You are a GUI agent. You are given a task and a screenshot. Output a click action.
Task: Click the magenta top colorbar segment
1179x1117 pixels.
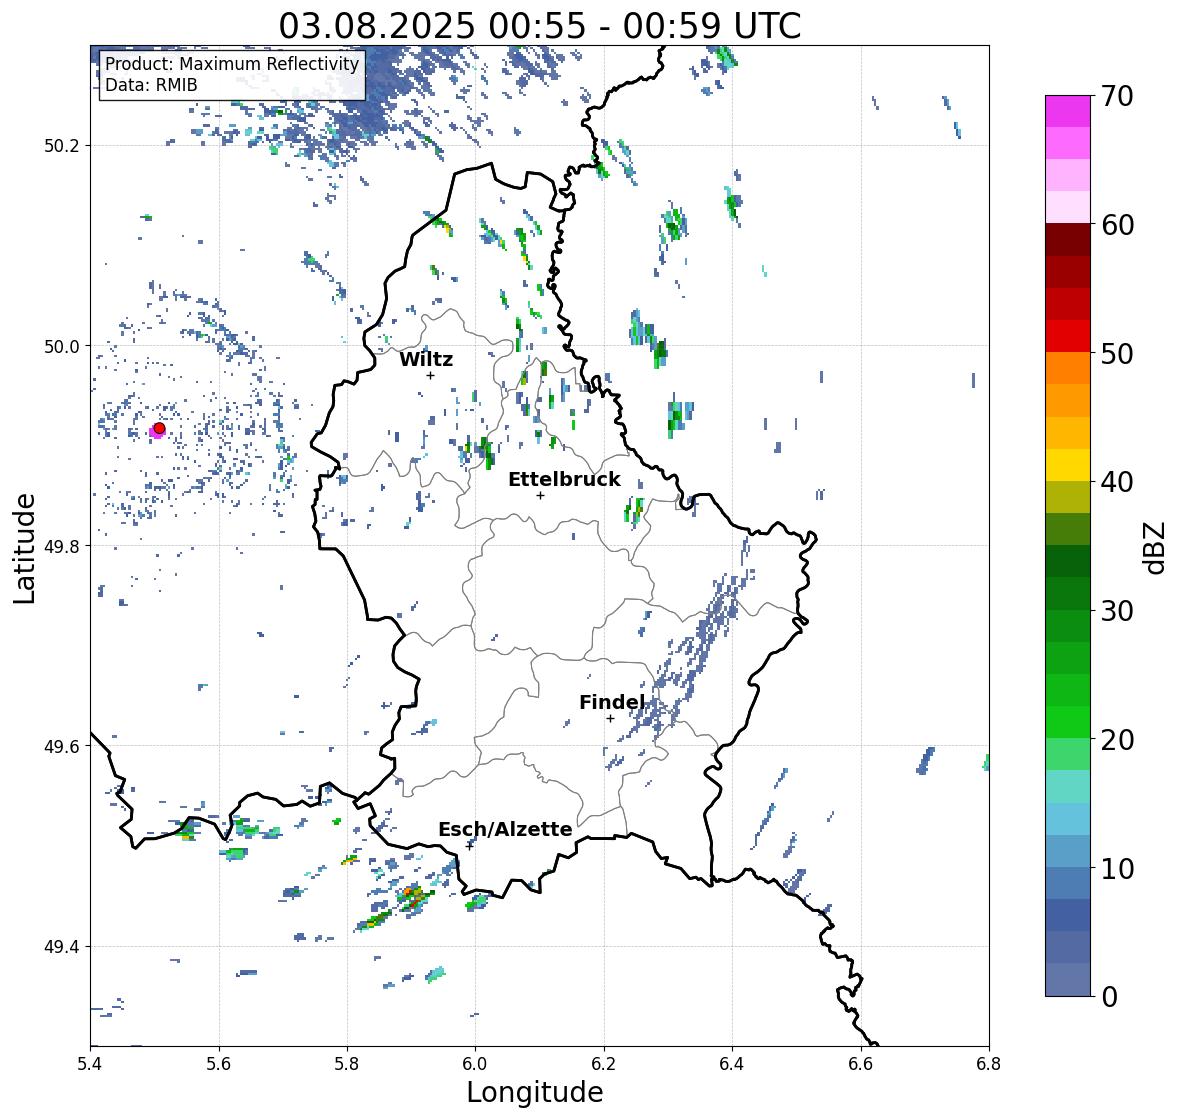point(1068,111)
